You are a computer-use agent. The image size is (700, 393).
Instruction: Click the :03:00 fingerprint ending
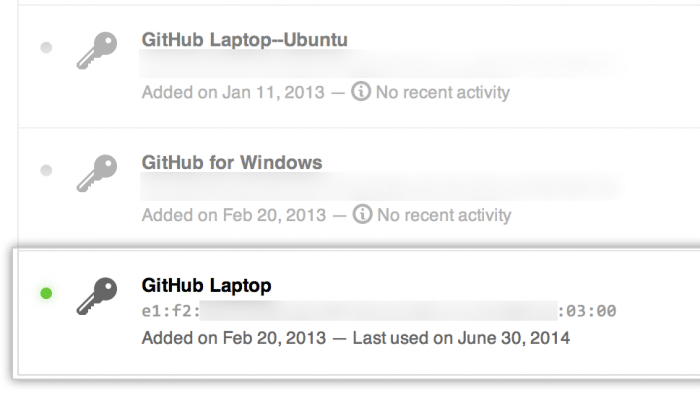[x=588, y=311]
